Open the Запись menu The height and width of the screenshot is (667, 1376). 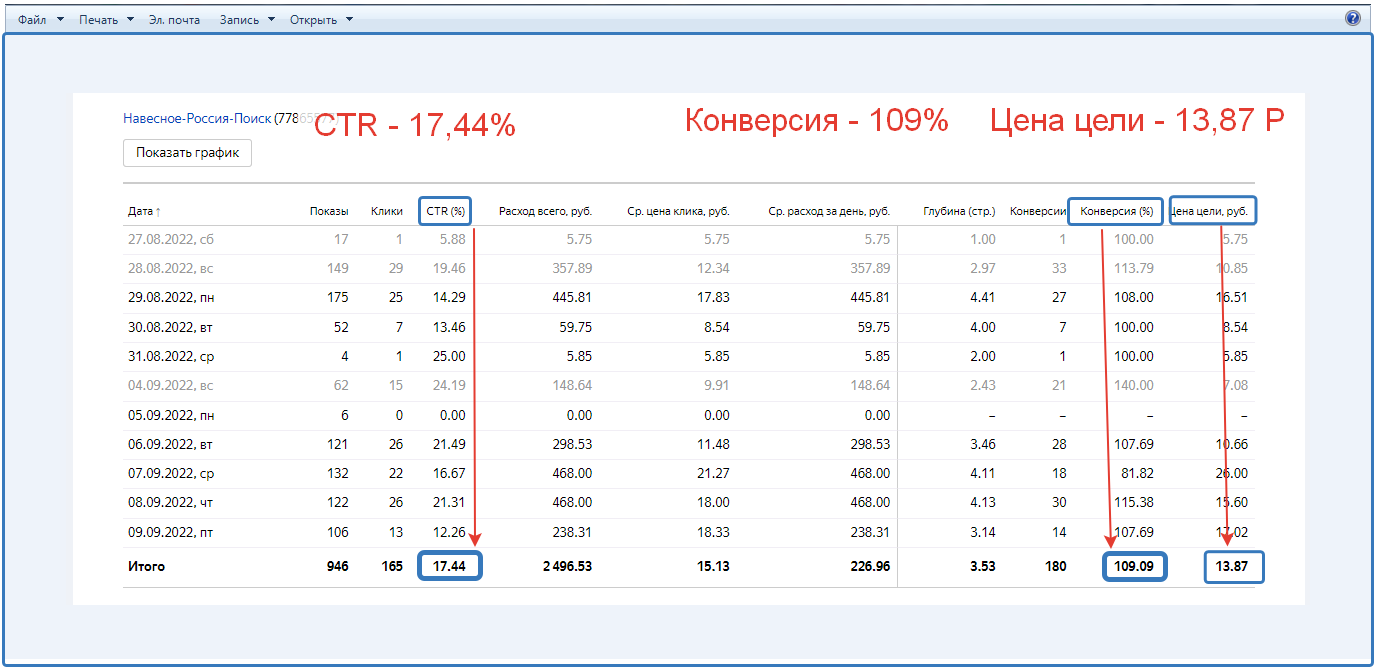239,19
